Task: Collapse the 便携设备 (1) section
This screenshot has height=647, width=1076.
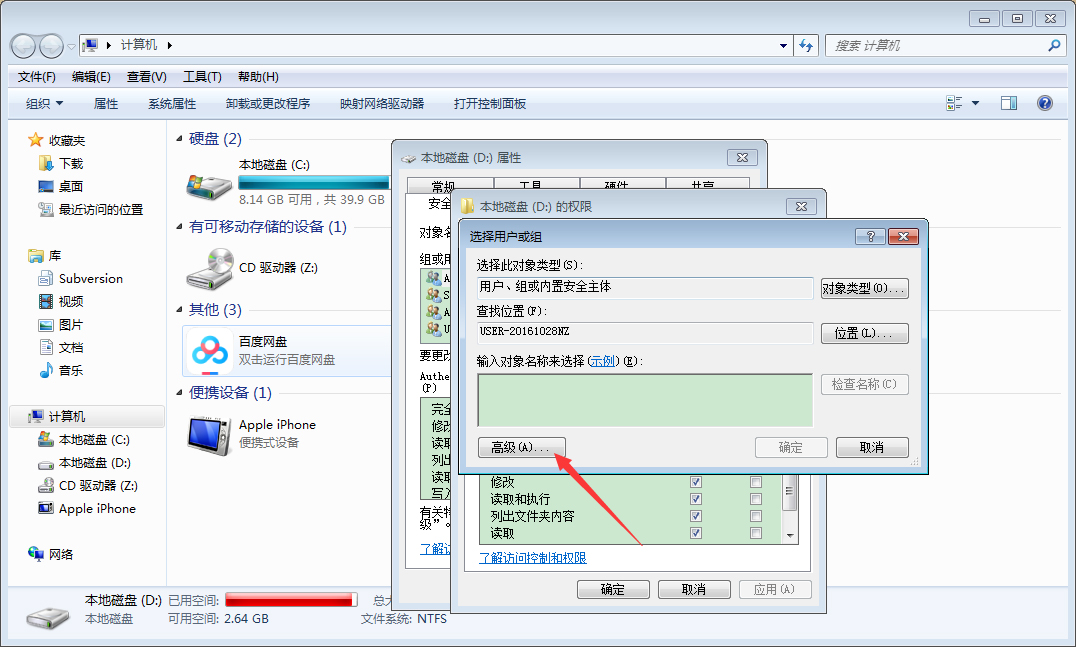Action: point(179,393)
